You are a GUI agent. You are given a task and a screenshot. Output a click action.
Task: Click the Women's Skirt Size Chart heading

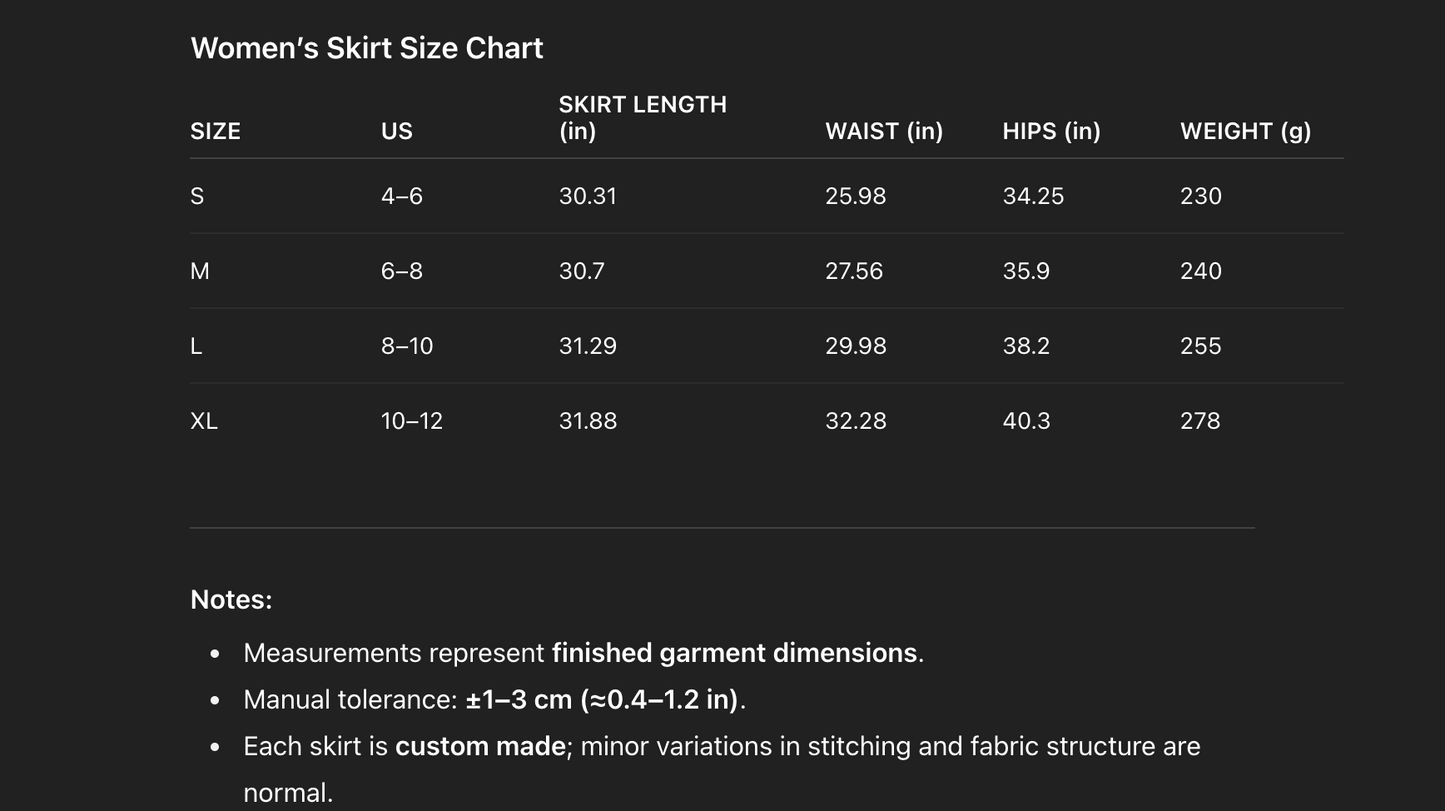point(366,48)
